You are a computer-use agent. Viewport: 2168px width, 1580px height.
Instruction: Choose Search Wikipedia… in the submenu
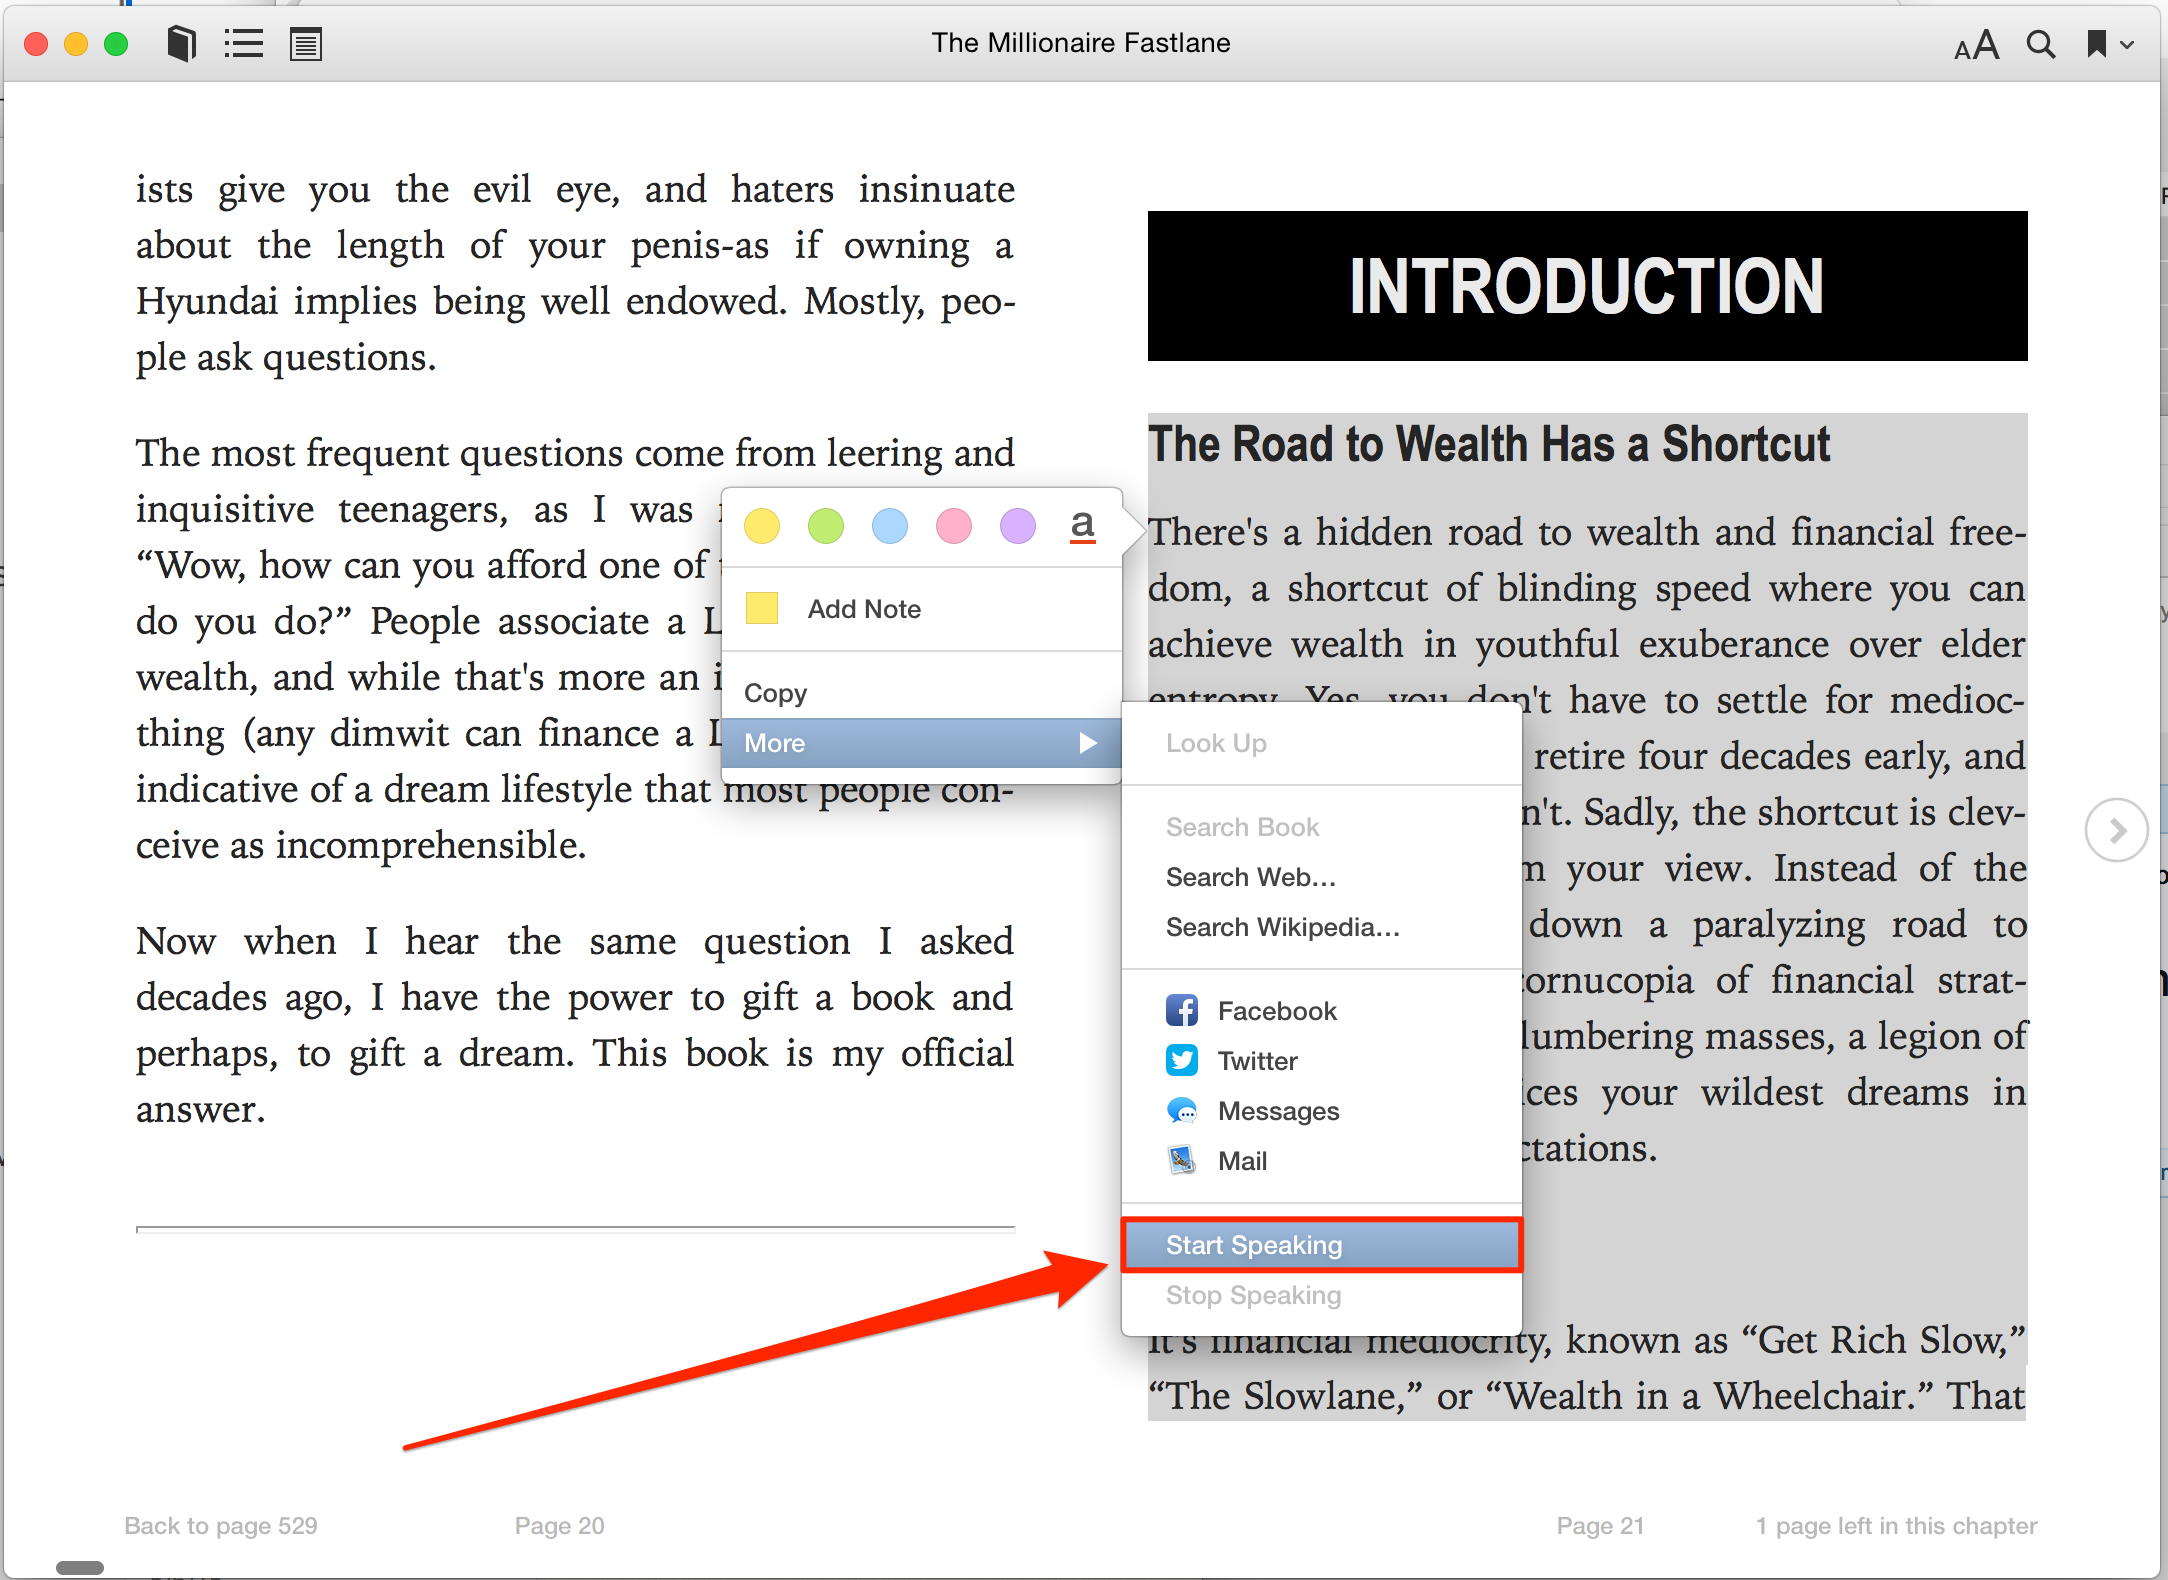tap(1322, 927)
